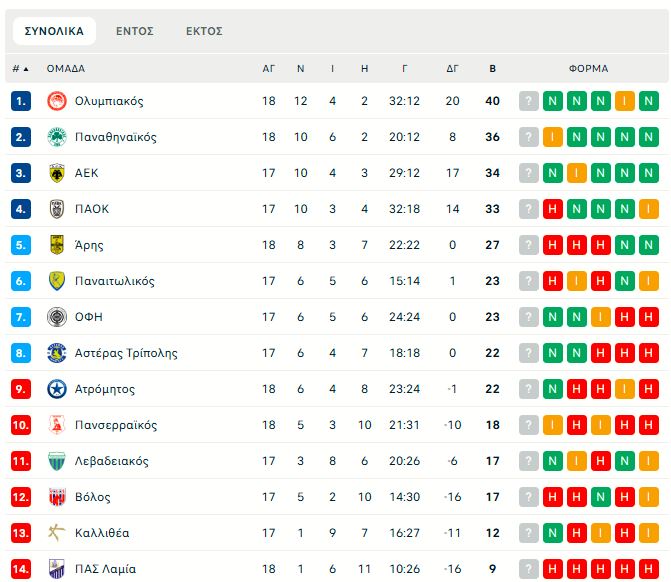Click ΠΑΟΚ red loss form badge
The height and width of the screenshot is (582, 671).
pos(553,209)
